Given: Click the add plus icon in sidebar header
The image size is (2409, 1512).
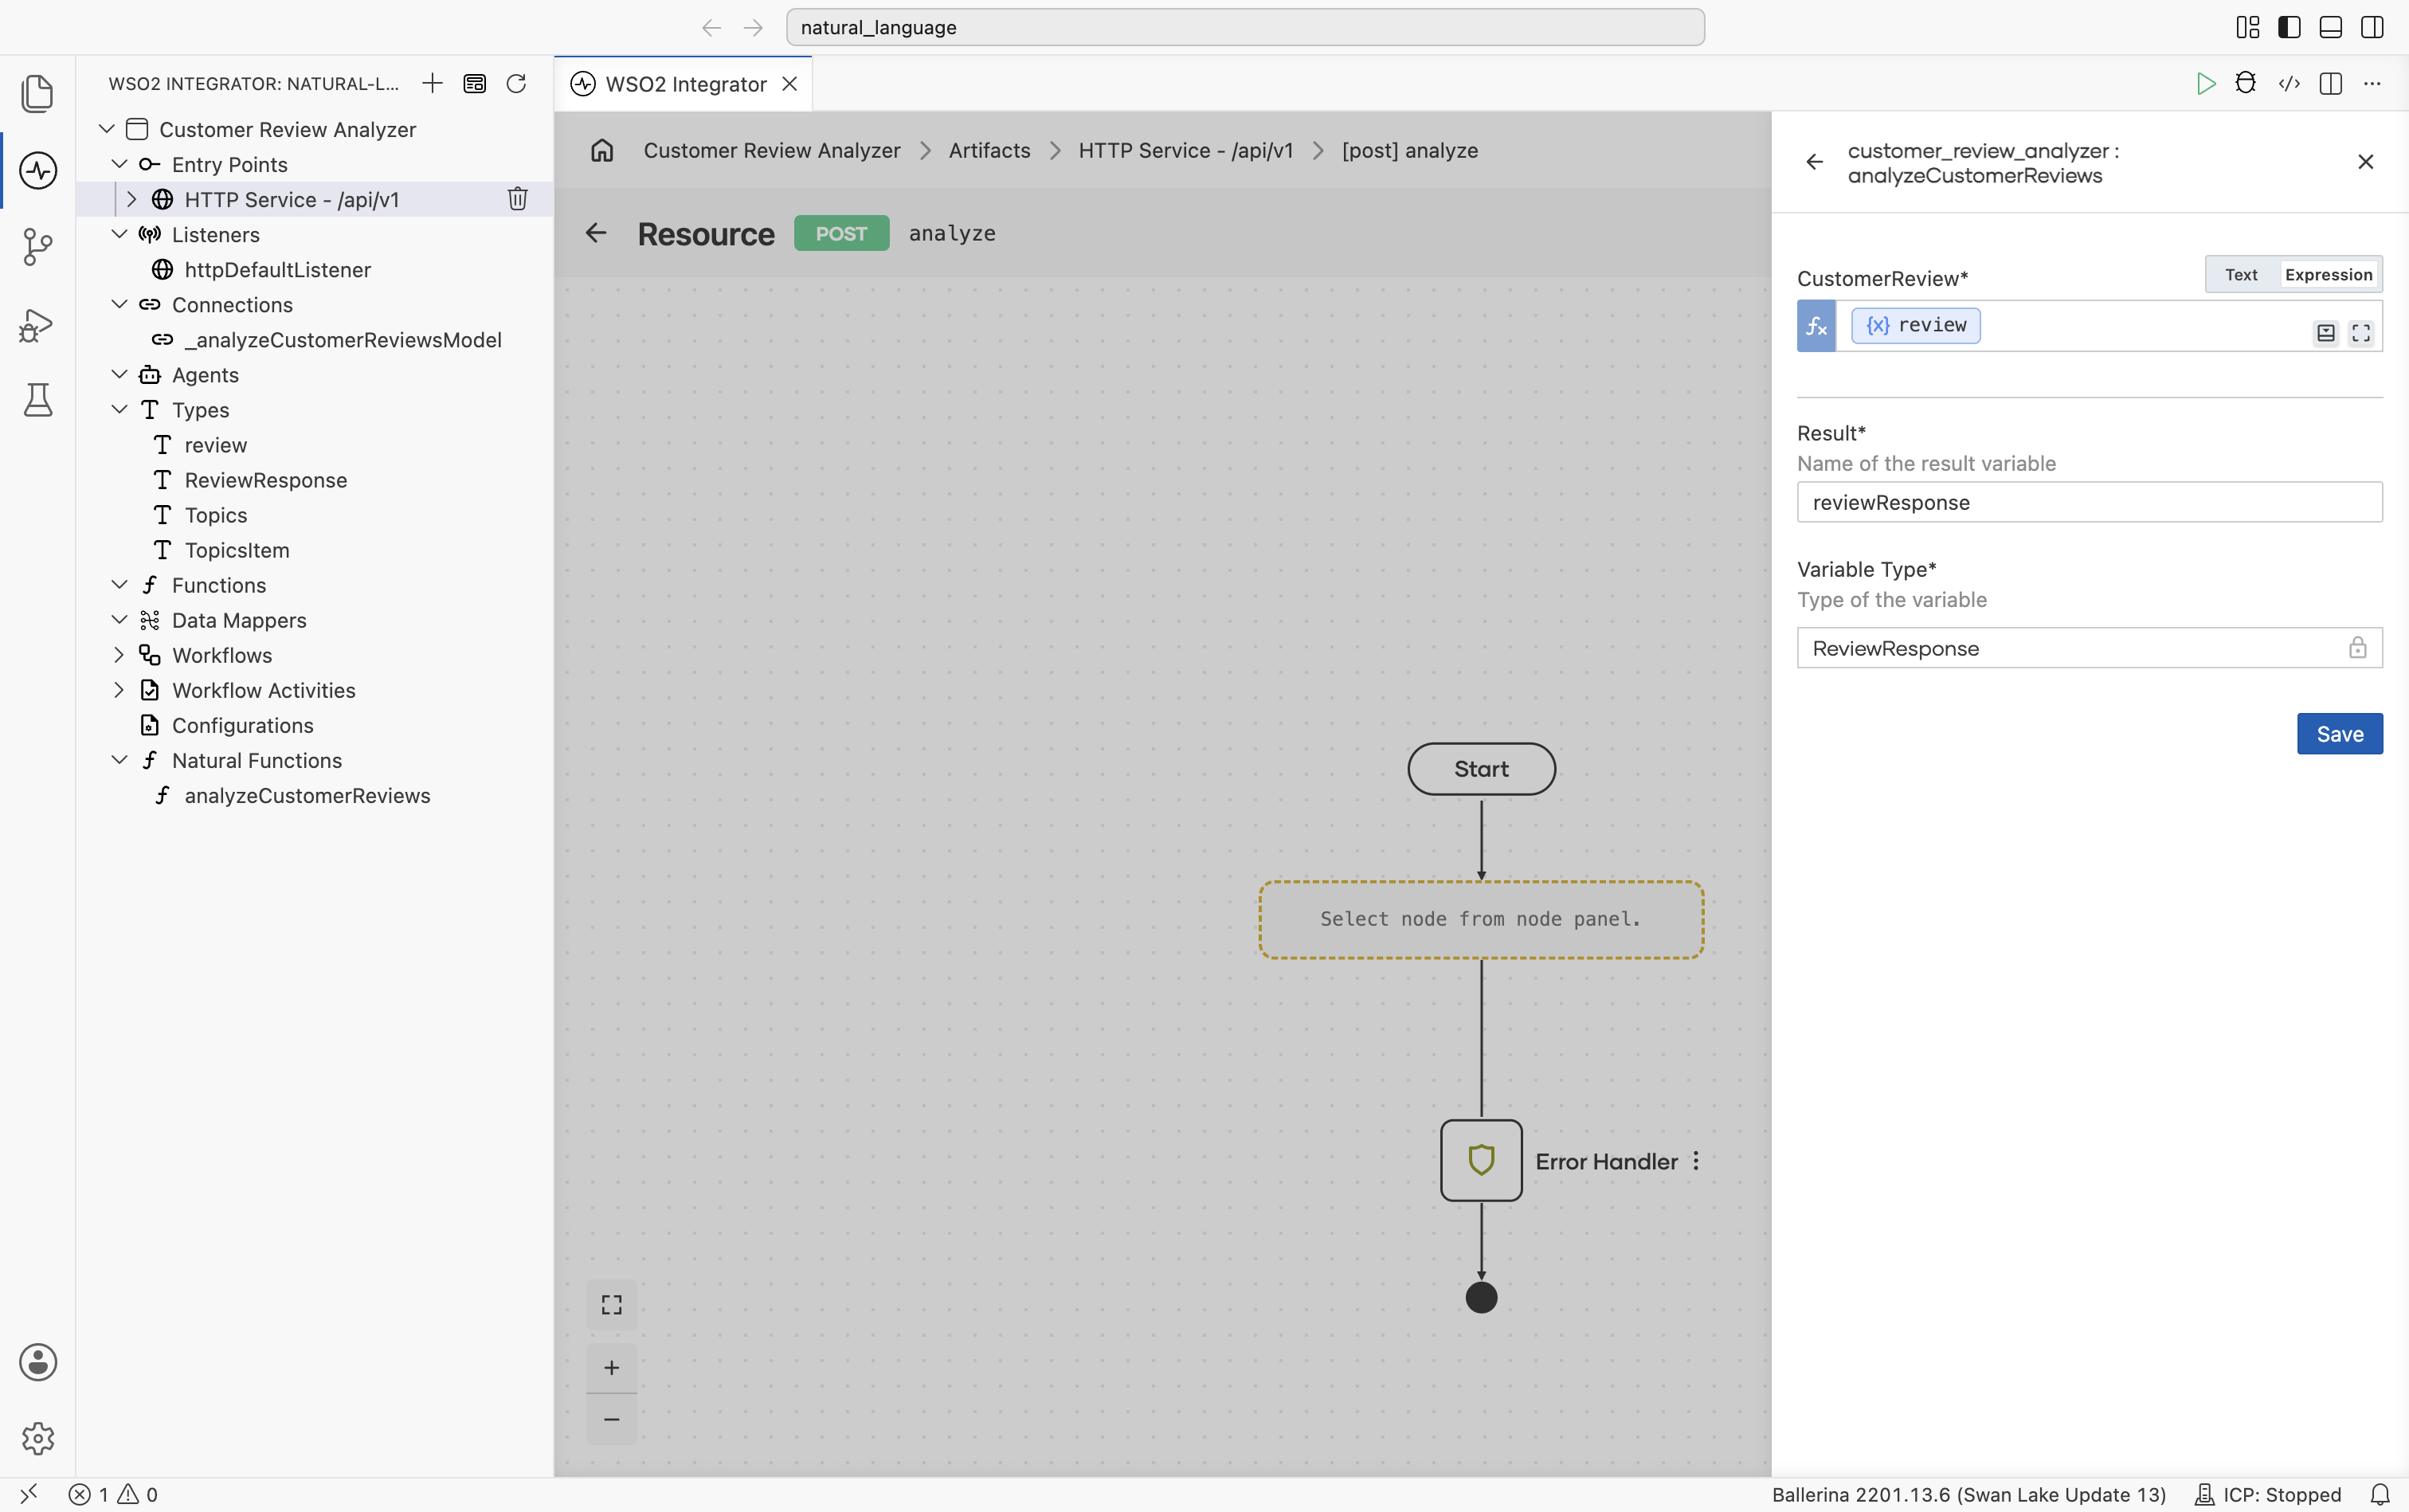Looking at the screenshot, I should 432,83.
